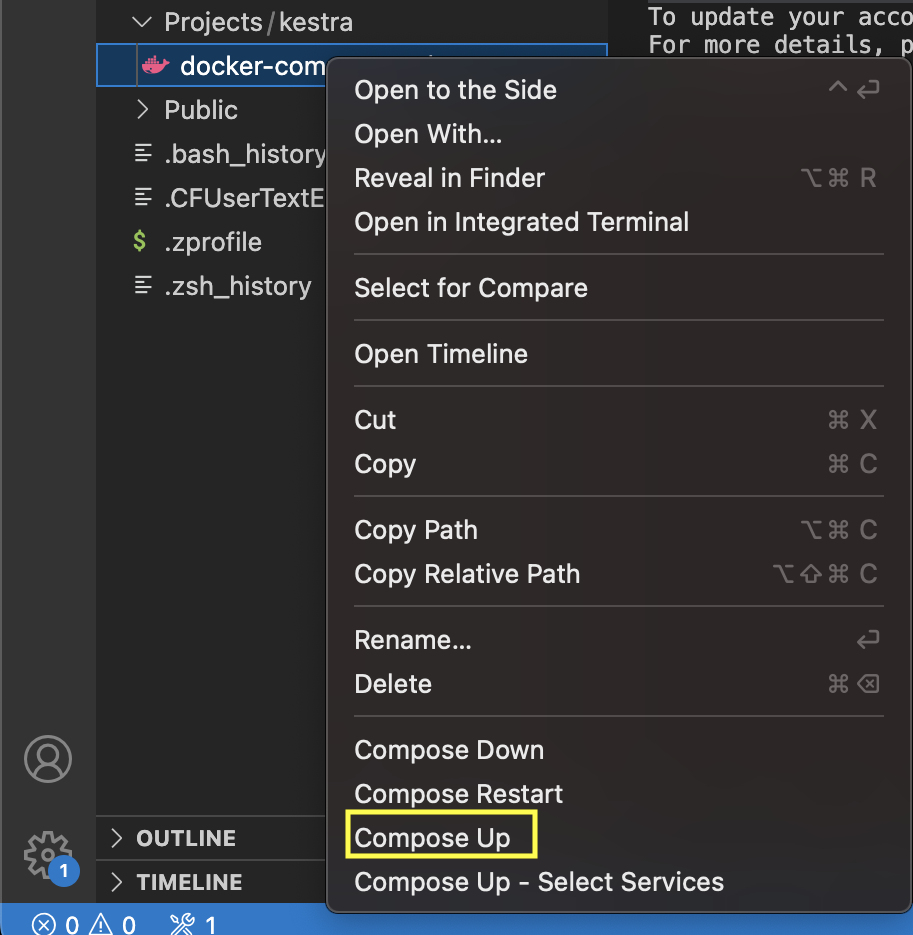The height and width of the screenshot is (935, 913).
Task: Select Reveal in Finder
Action: click(449, 178)
